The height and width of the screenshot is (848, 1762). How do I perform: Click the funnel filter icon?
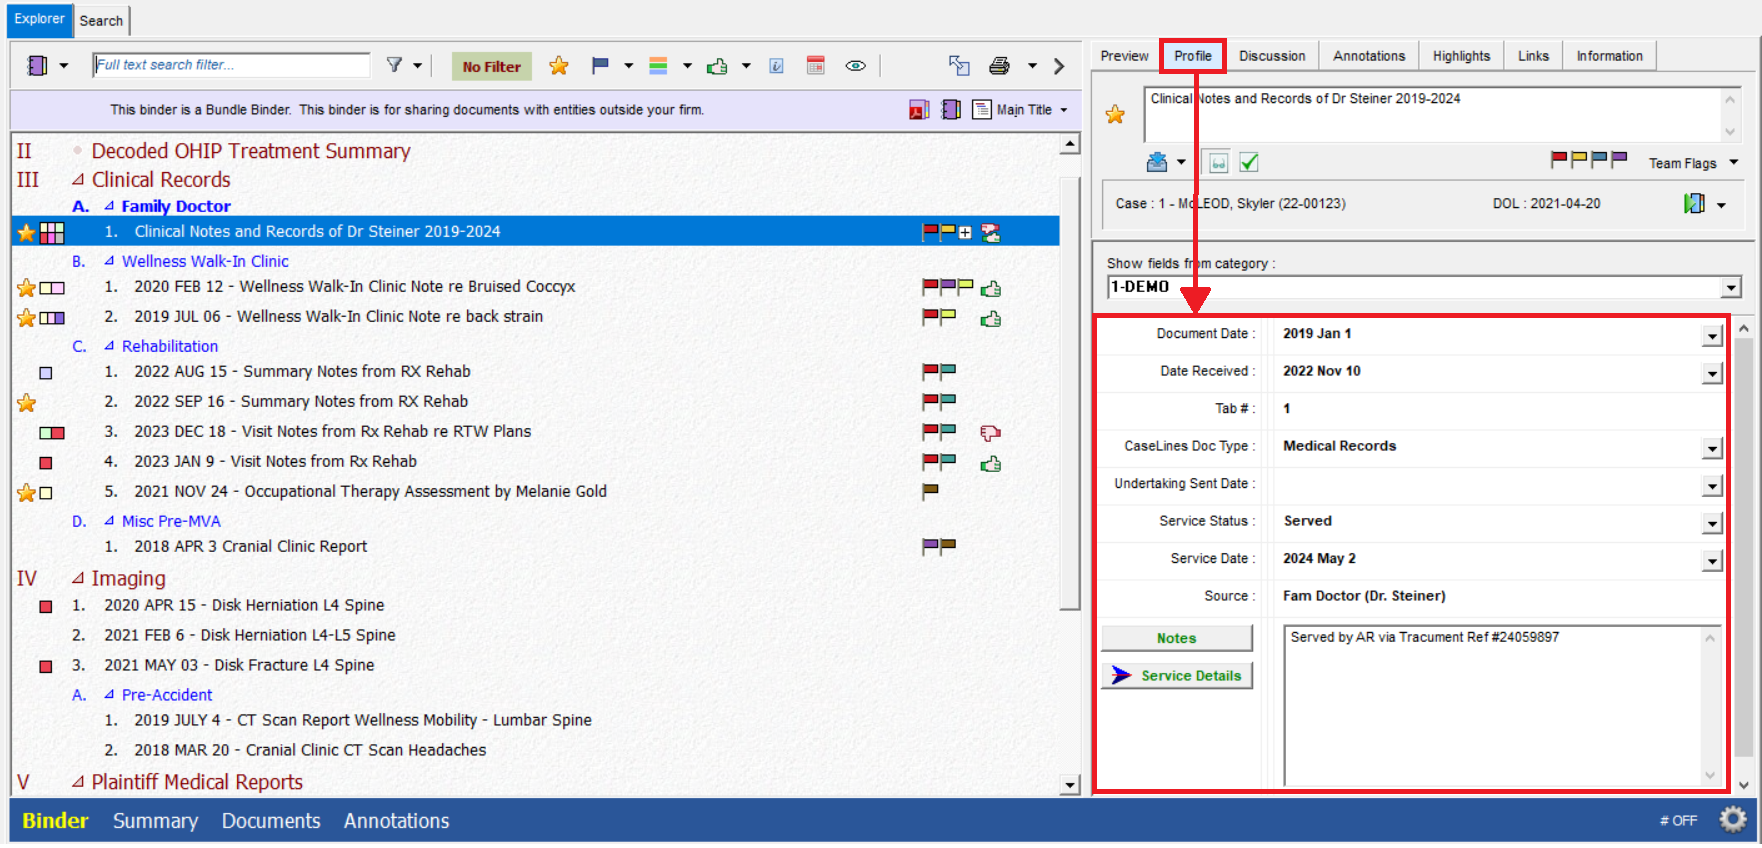pos(395,65)
